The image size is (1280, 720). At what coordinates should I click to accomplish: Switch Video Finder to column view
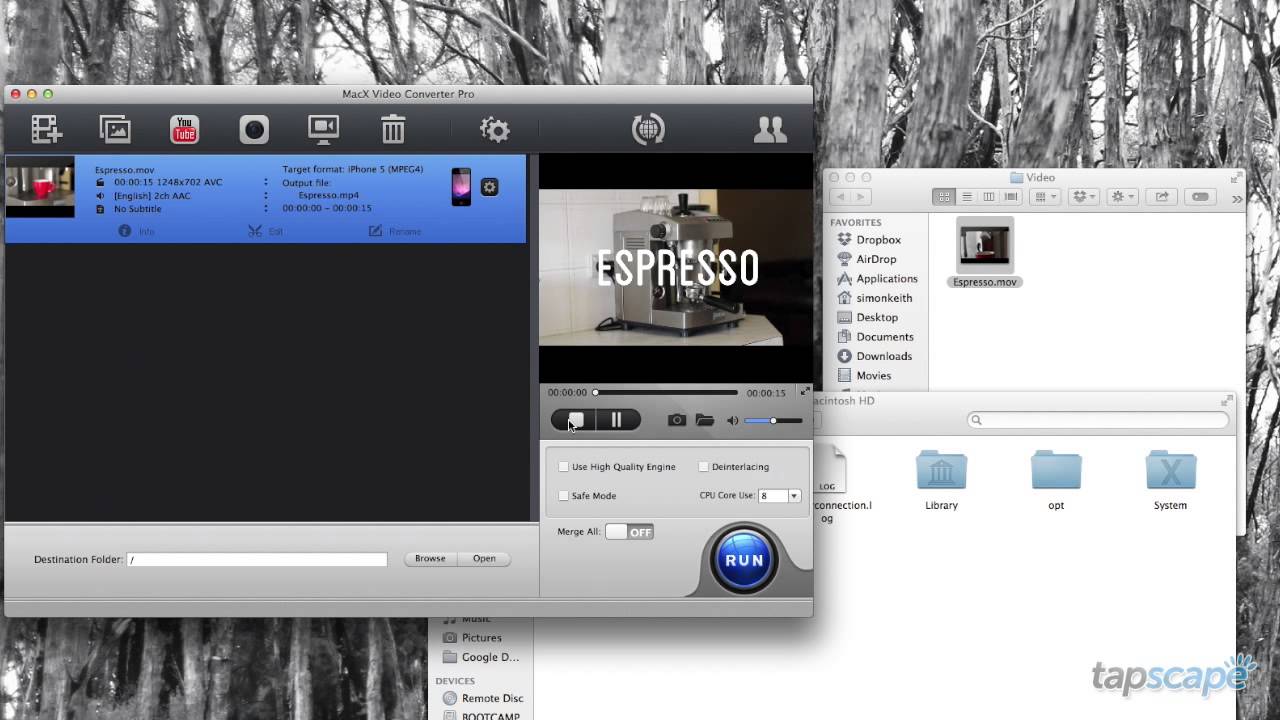pyautogui.click(x=989, y=197)
